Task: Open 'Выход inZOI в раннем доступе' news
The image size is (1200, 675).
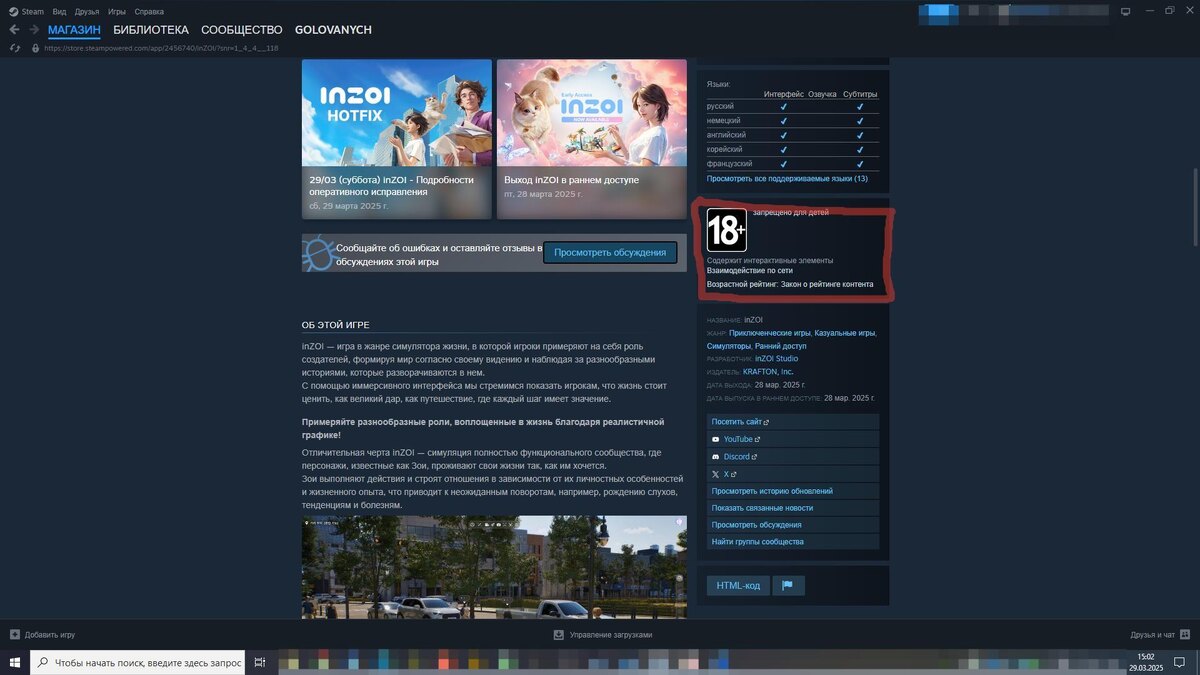Action: pyautogui.click(x=571, y=180)
